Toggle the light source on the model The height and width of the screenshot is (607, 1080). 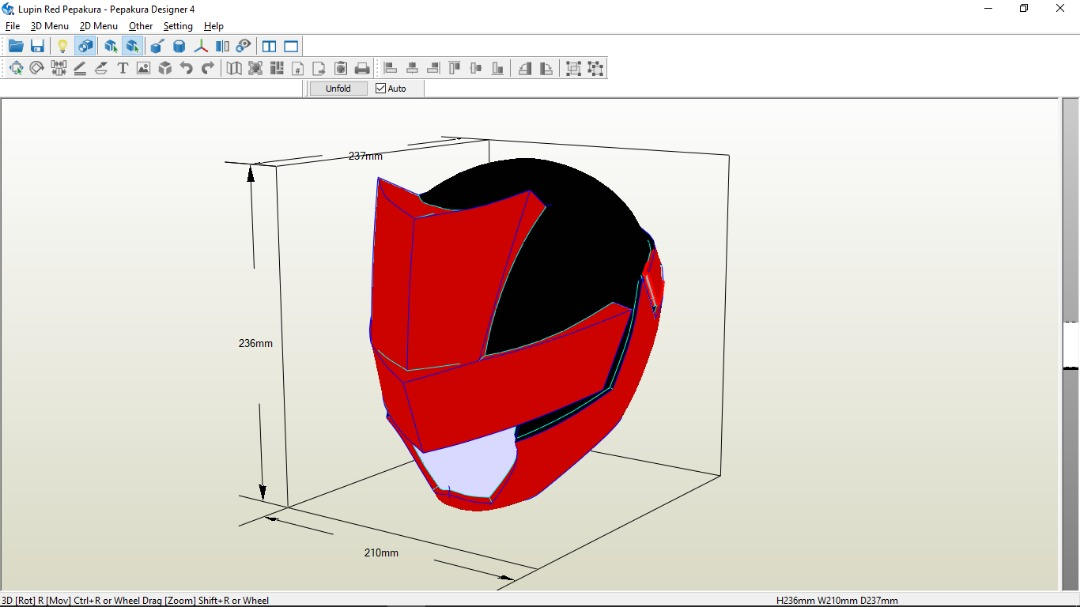pos(62,45)
